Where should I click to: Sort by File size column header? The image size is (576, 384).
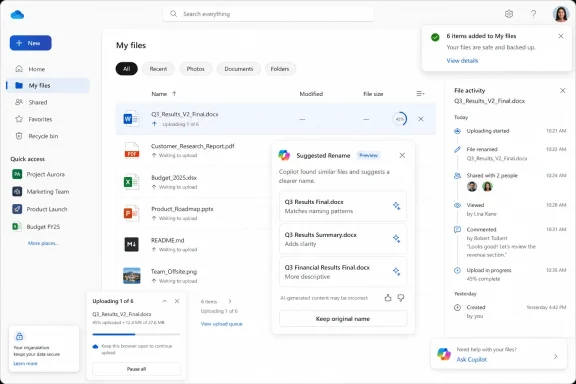[x=373, y=94]
